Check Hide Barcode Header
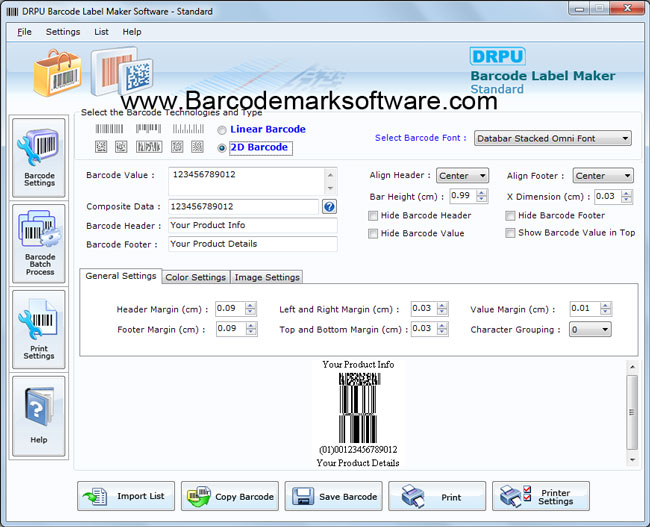650x527 pixels. [x=373, y=216]
